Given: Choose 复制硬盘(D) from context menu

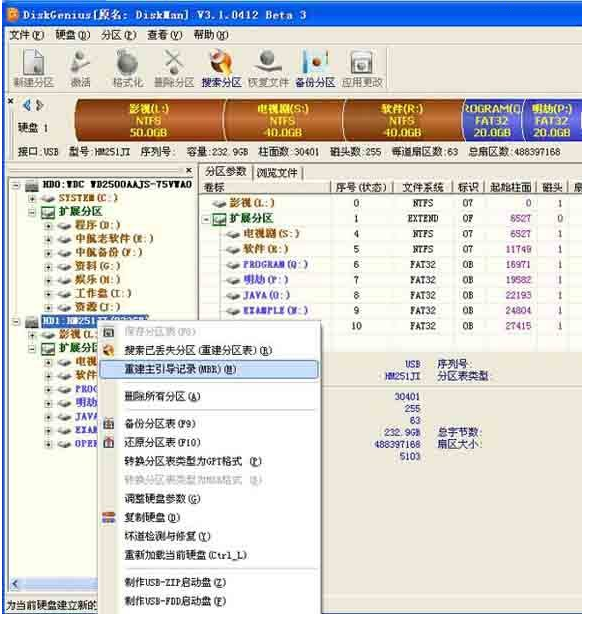Looking at the screenshot, I should click(209, 518).
